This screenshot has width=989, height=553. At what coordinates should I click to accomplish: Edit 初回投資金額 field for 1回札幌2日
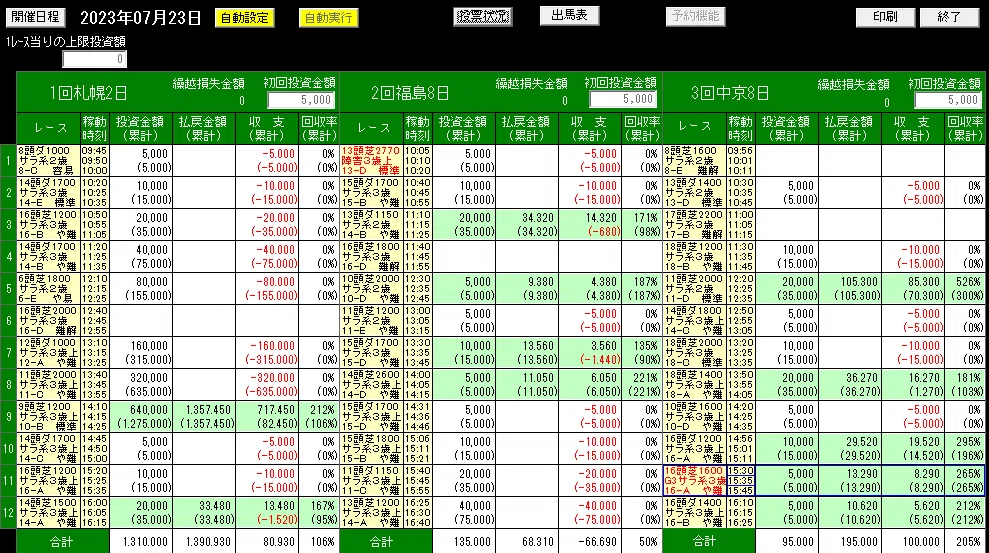click(301, 100)
